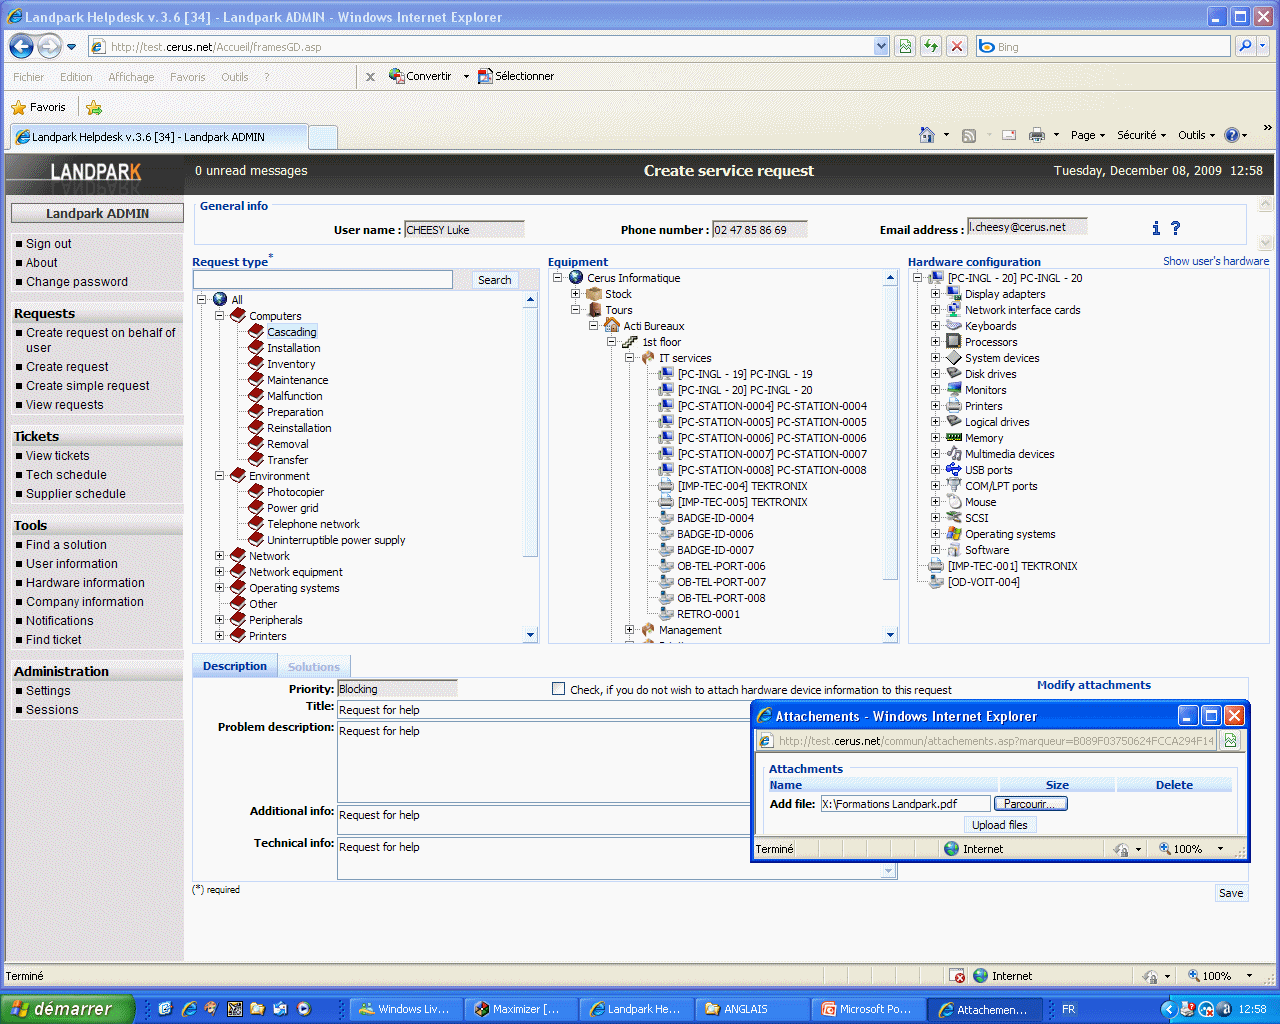Click the book icon beside Malfunction
1280x1024 pixels.
coord(256,395)
